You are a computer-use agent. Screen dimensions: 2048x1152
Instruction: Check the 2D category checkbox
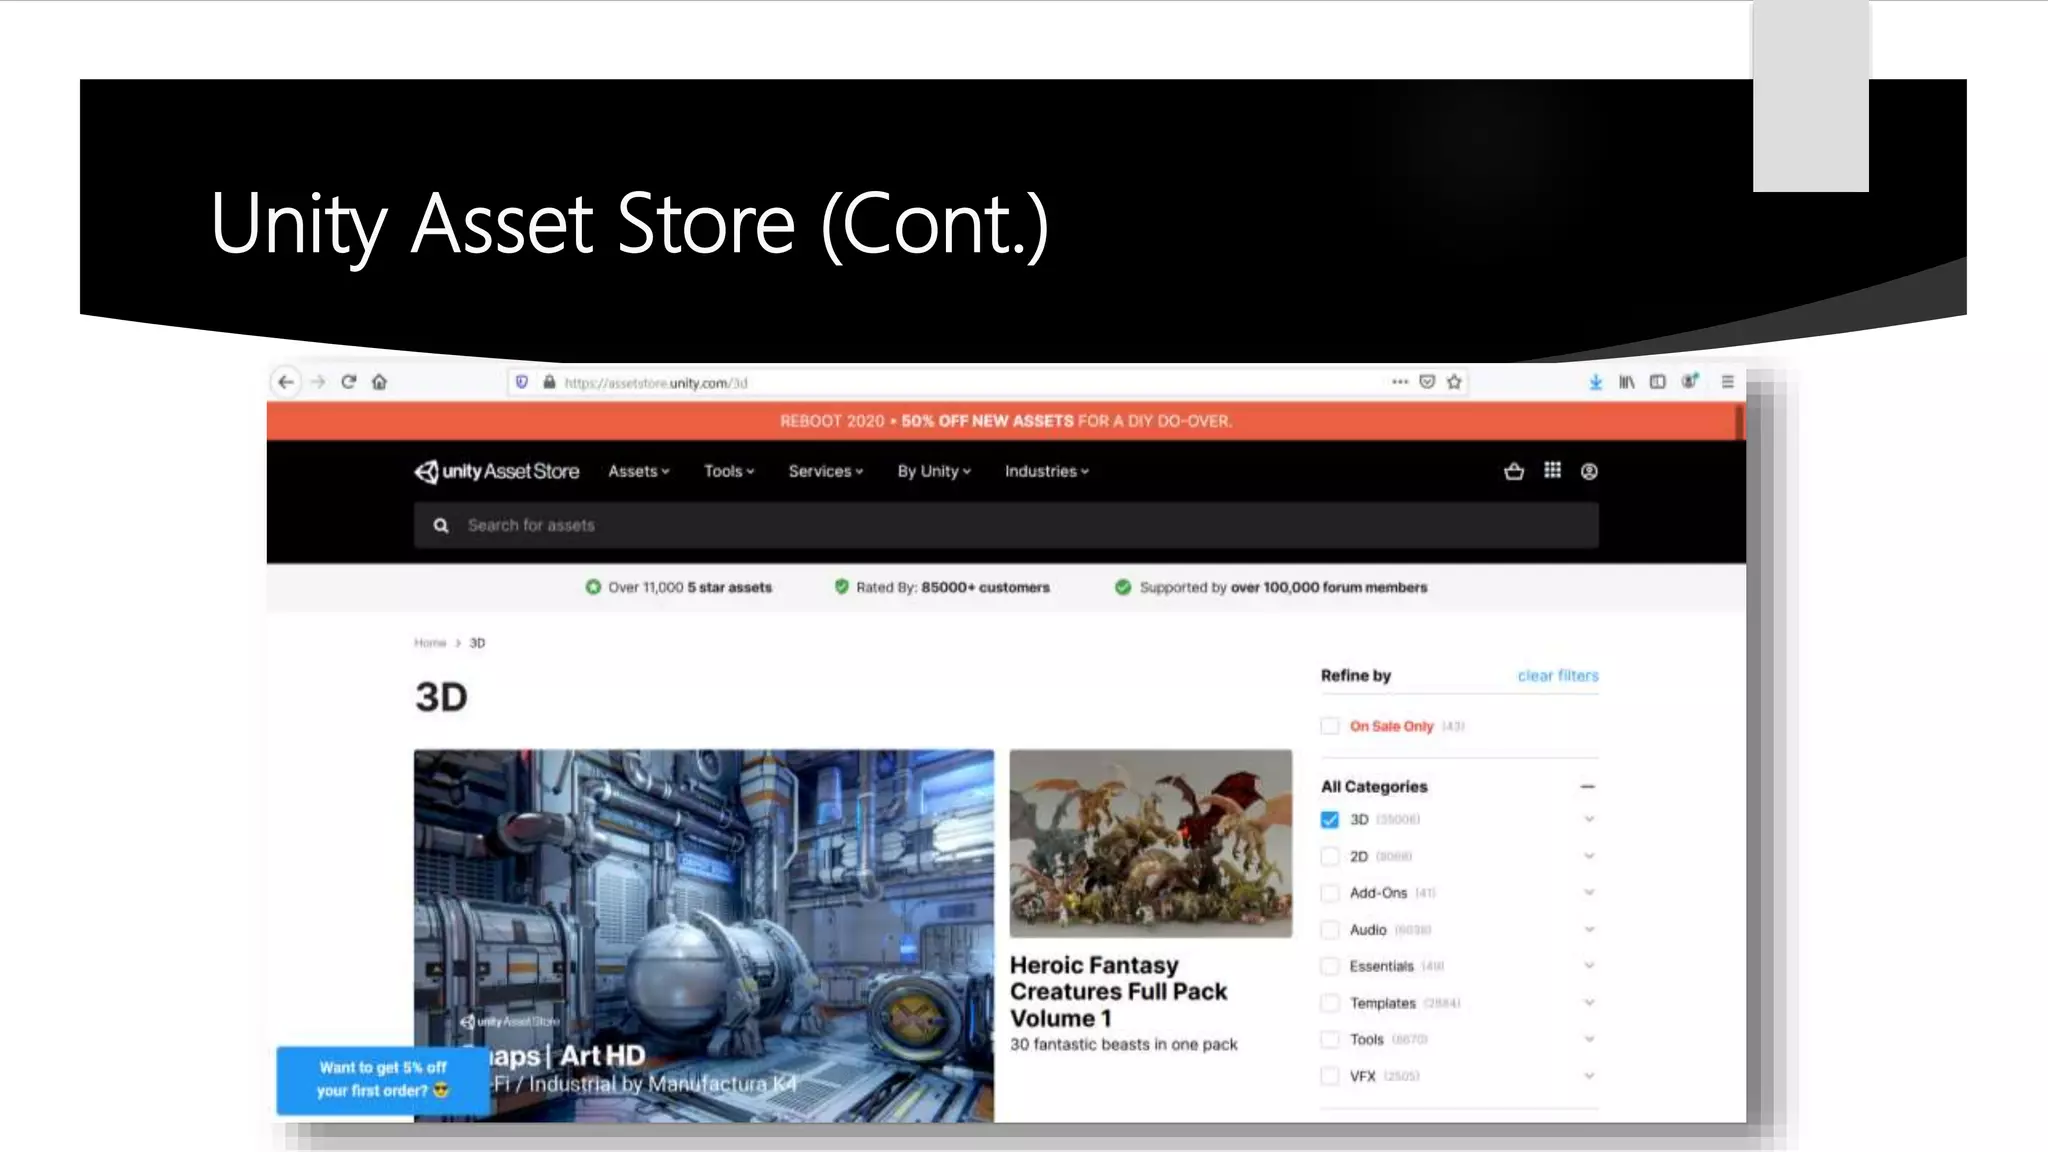1330,857
